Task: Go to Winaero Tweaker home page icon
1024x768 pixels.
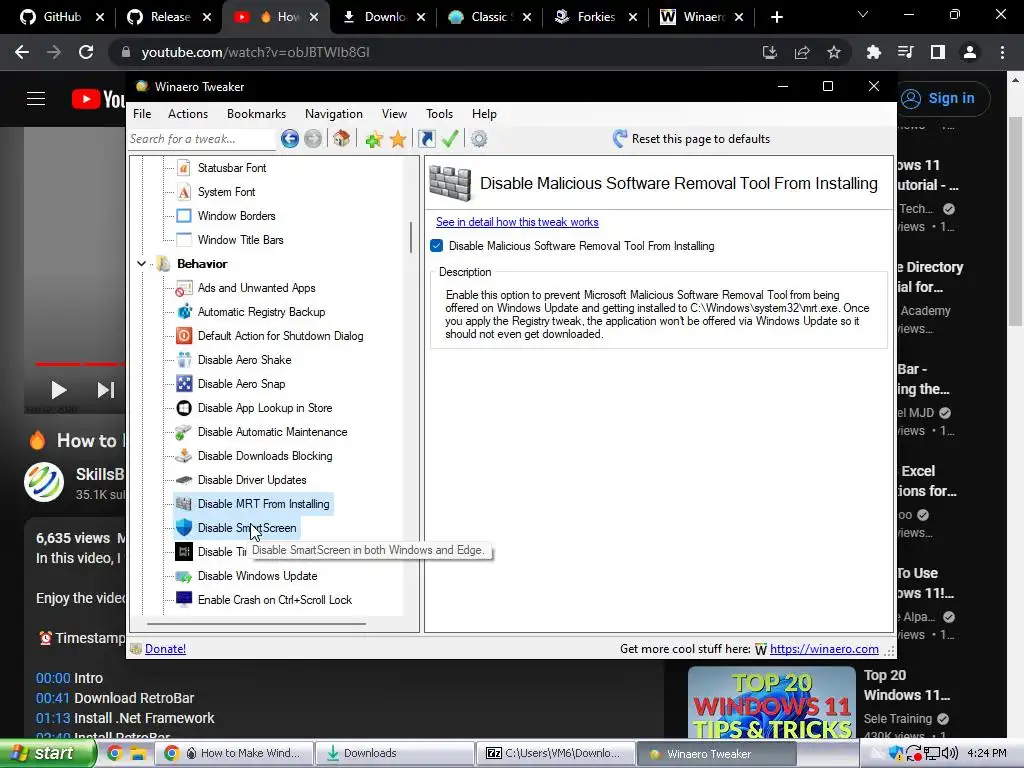Action: pos(342,138)
